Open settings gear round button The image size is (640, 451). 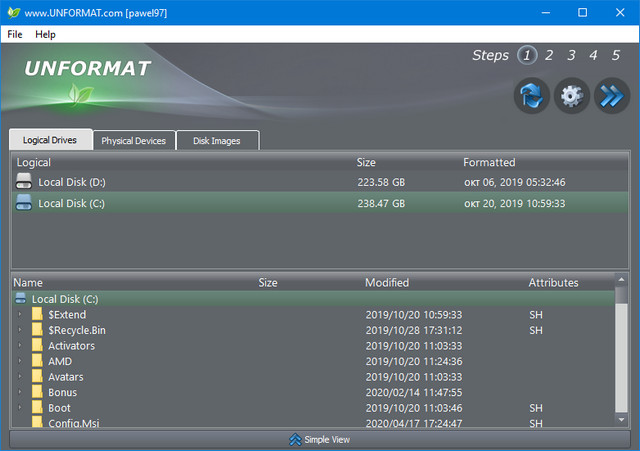tap(571, 96)
